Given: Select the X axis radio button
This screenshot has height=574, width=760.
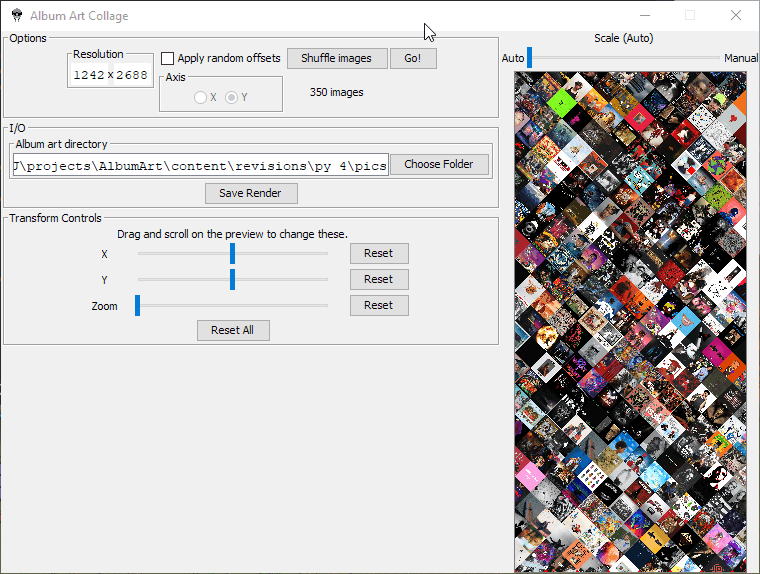Looking at the screenshot, I should (x=200, y=97).
